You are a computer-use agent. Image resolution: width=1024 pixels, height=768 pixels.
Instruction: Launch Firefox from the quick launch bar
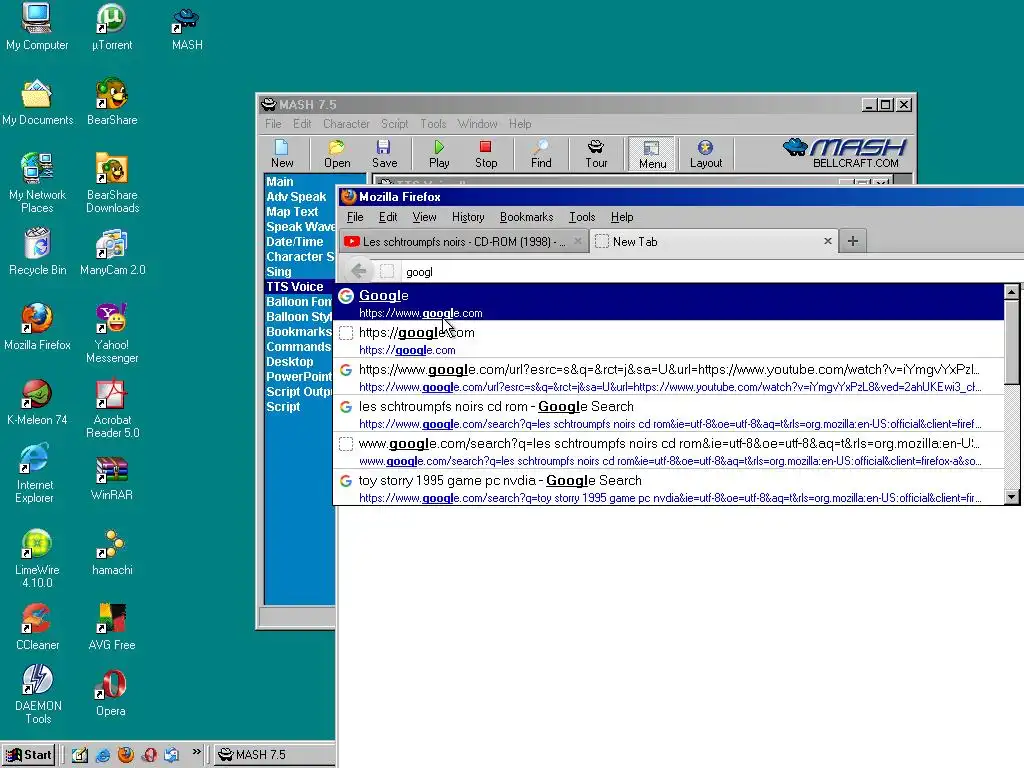coord(125,755)
